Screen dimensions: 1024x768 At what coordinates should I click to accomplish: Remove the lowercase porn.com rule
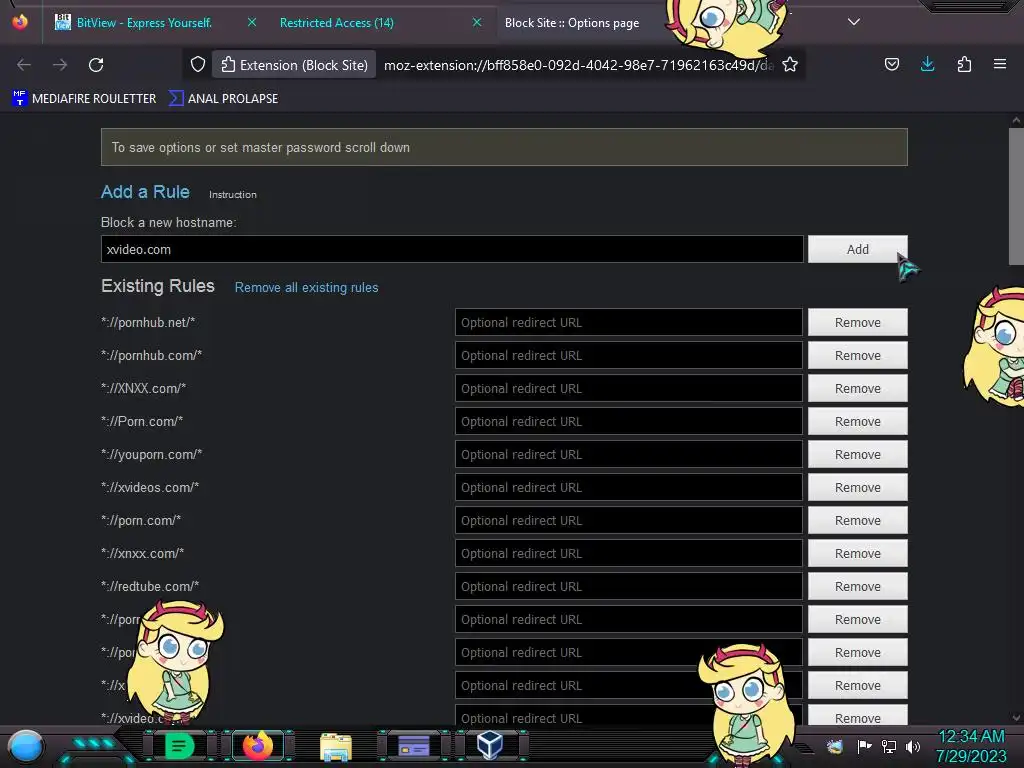(857, 520)
